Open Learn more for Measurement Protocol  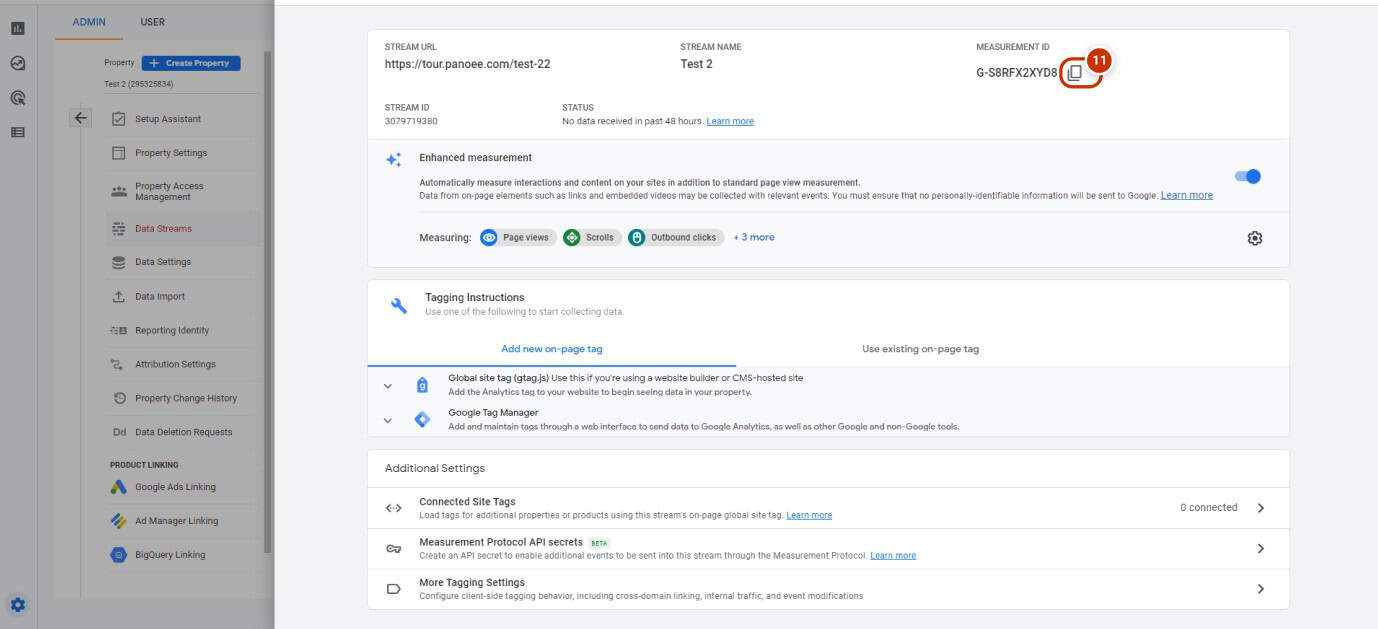[x=893, y=555]
